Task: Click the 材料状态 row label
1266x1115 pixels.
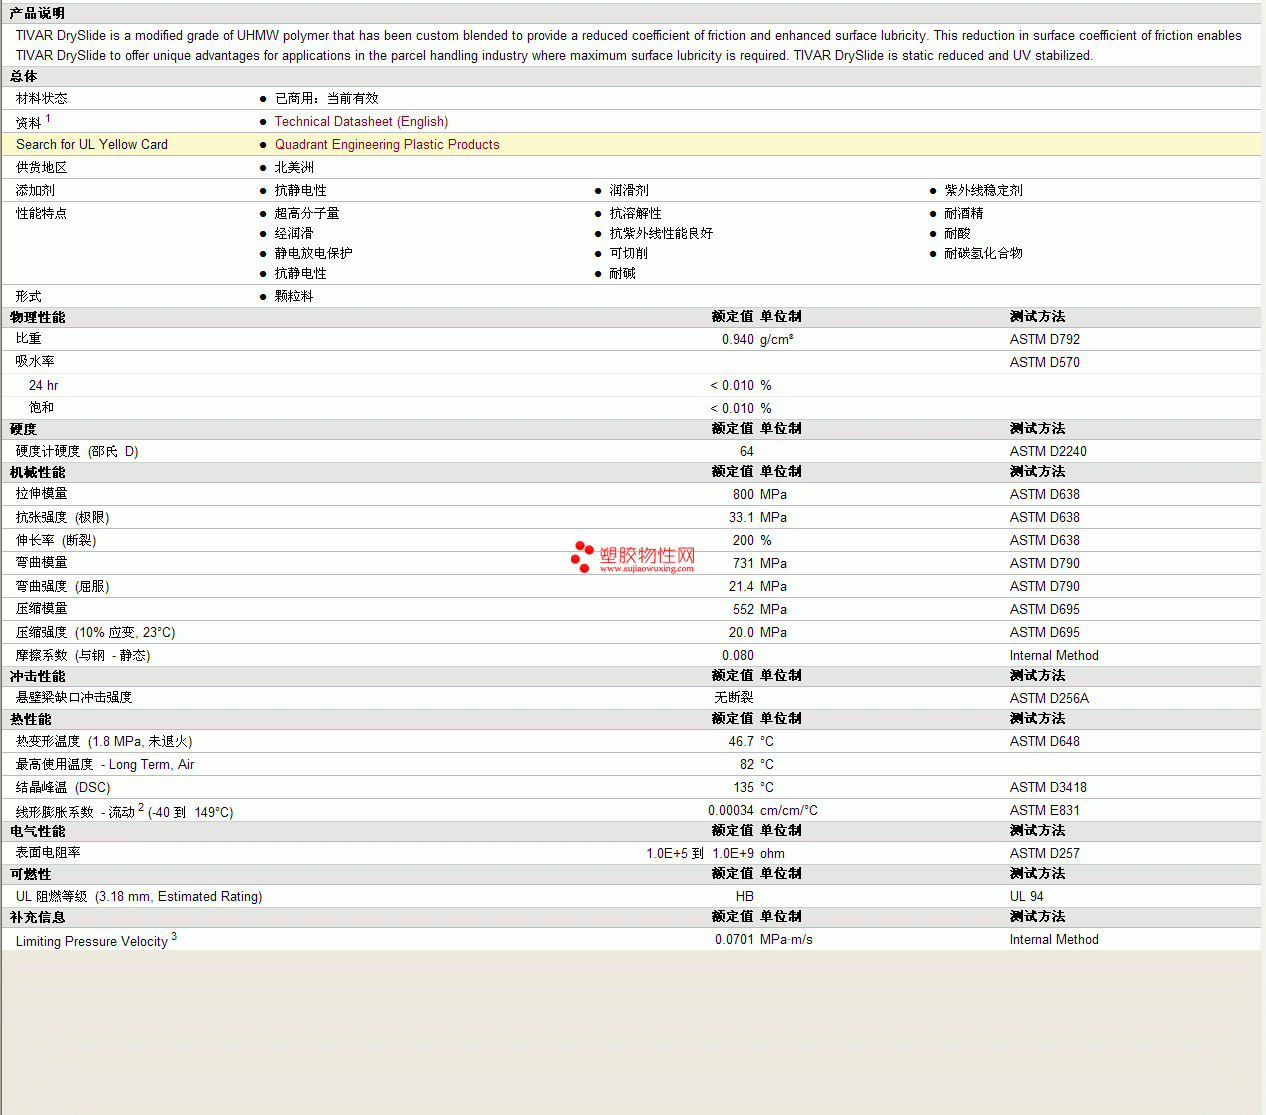Action: (42, 98)
